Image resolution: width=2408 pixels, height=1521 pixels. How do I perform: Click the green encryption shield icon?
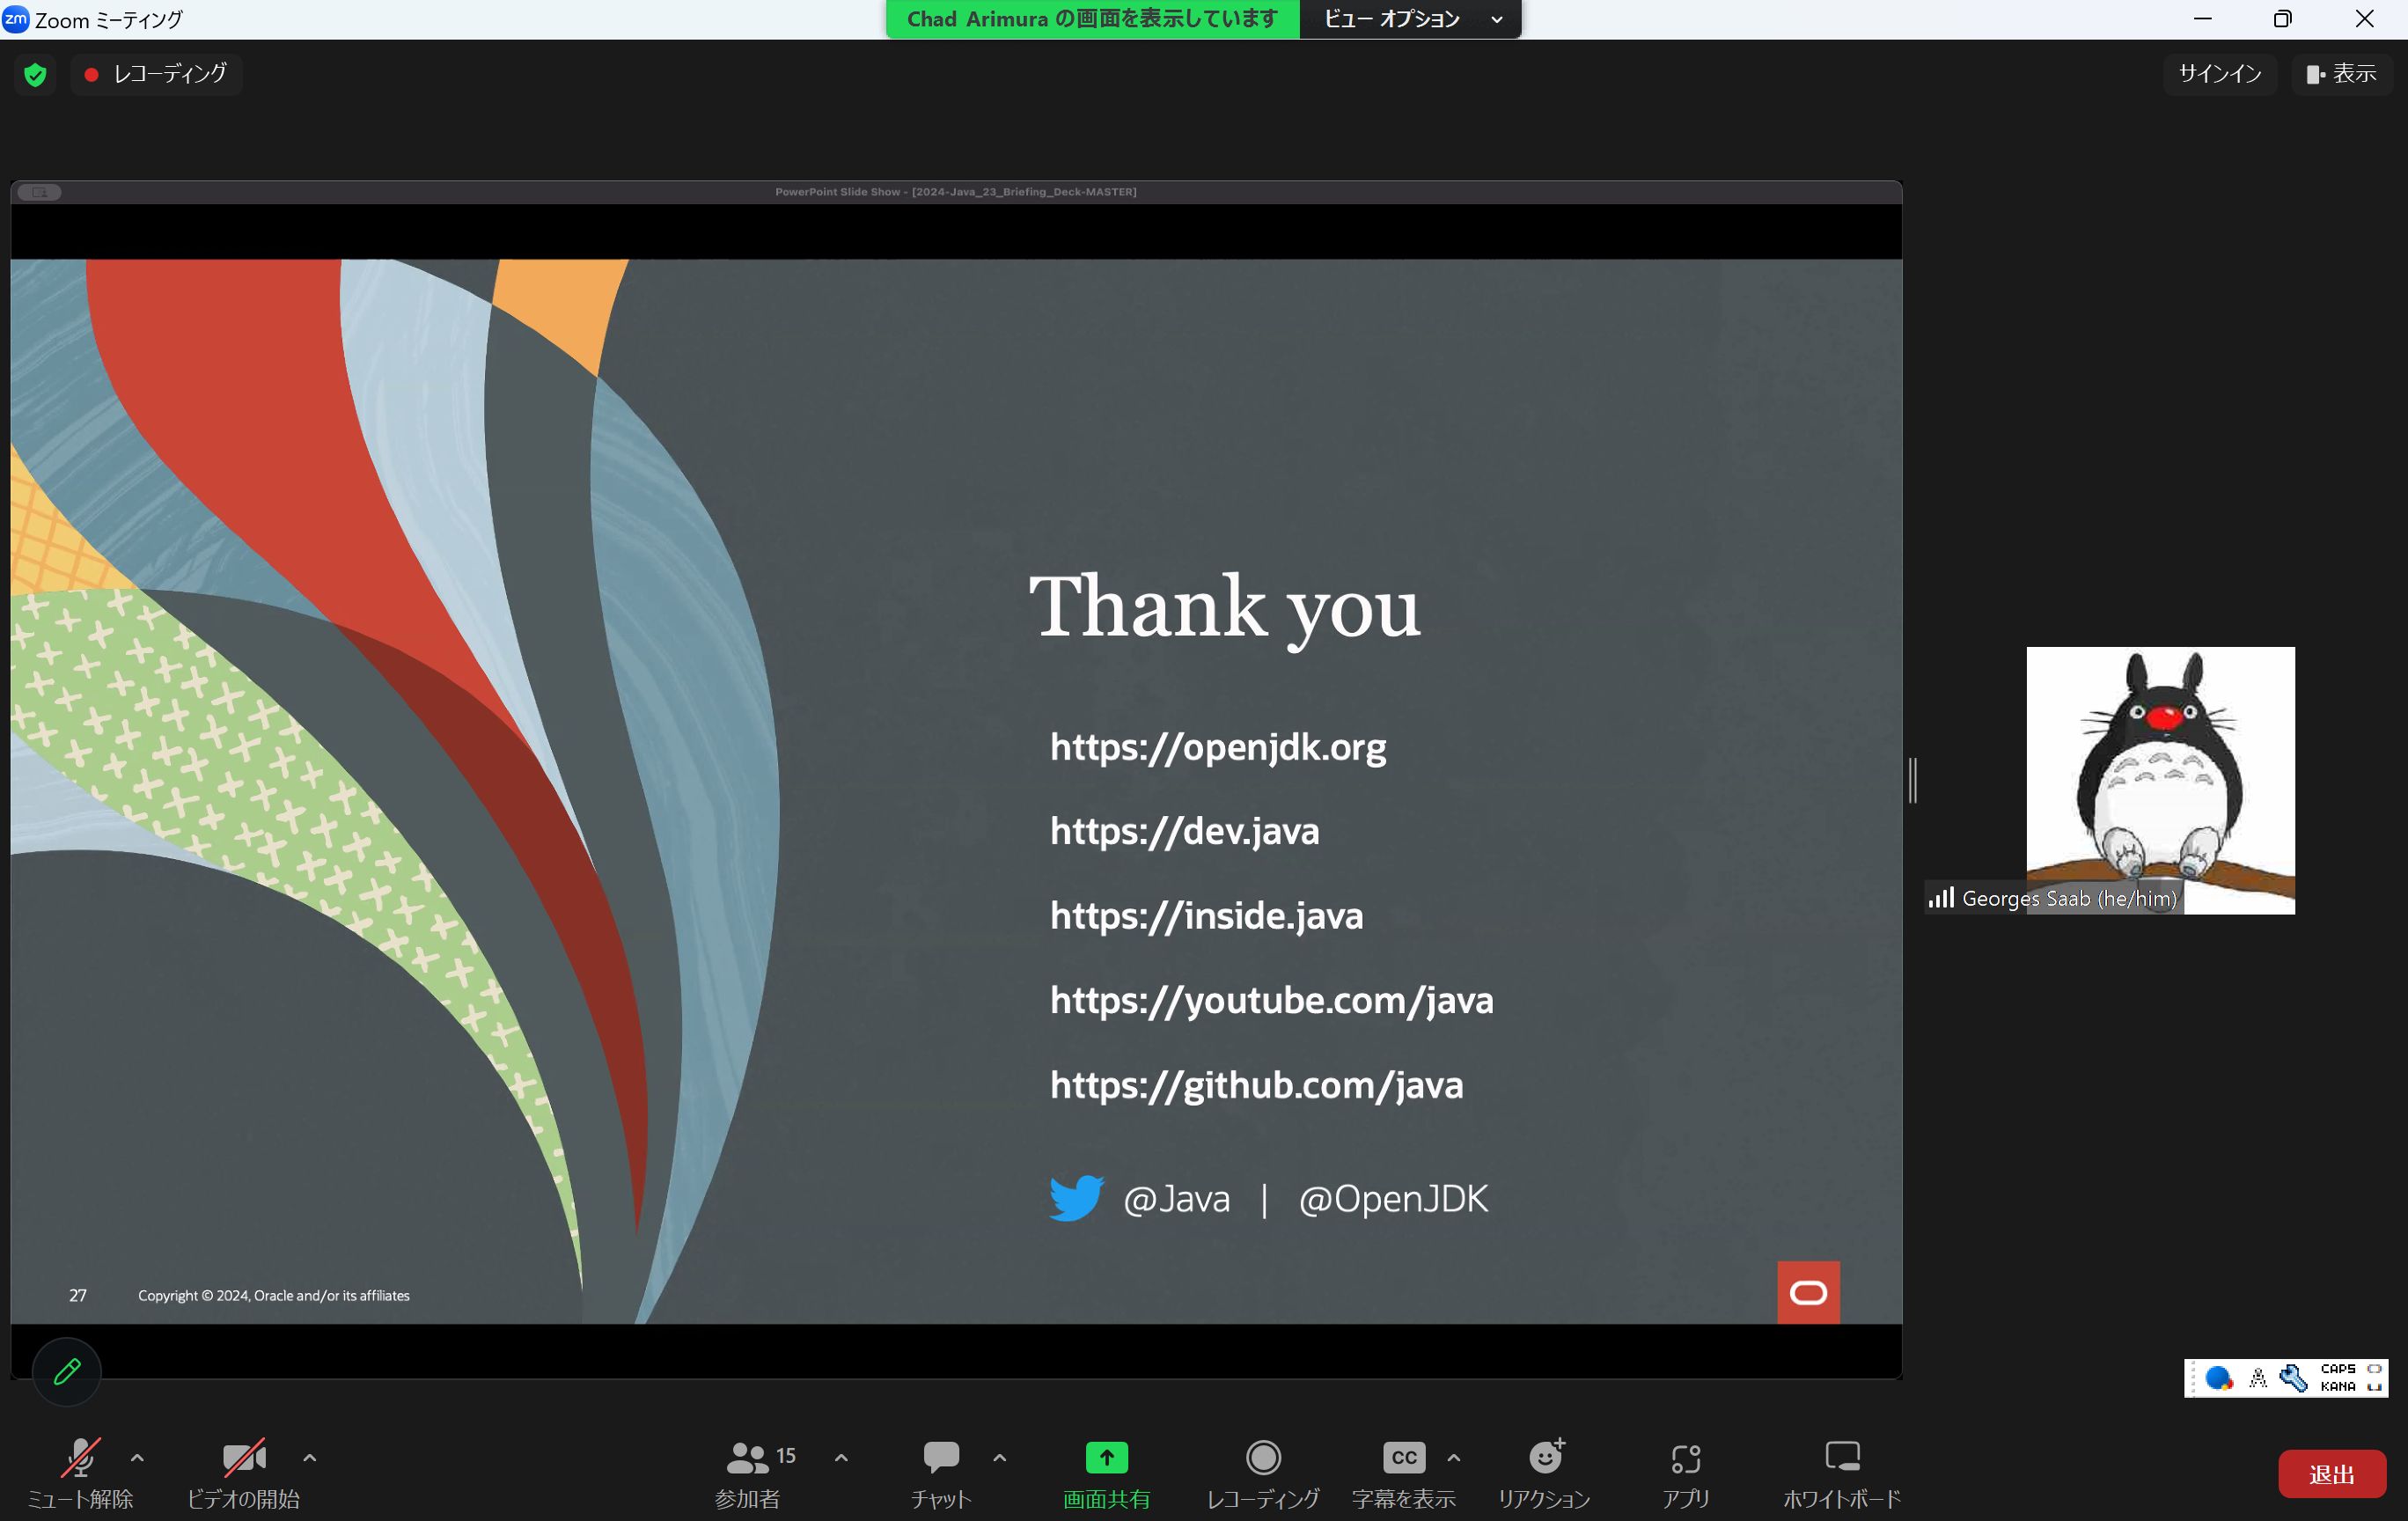[35, 75]
